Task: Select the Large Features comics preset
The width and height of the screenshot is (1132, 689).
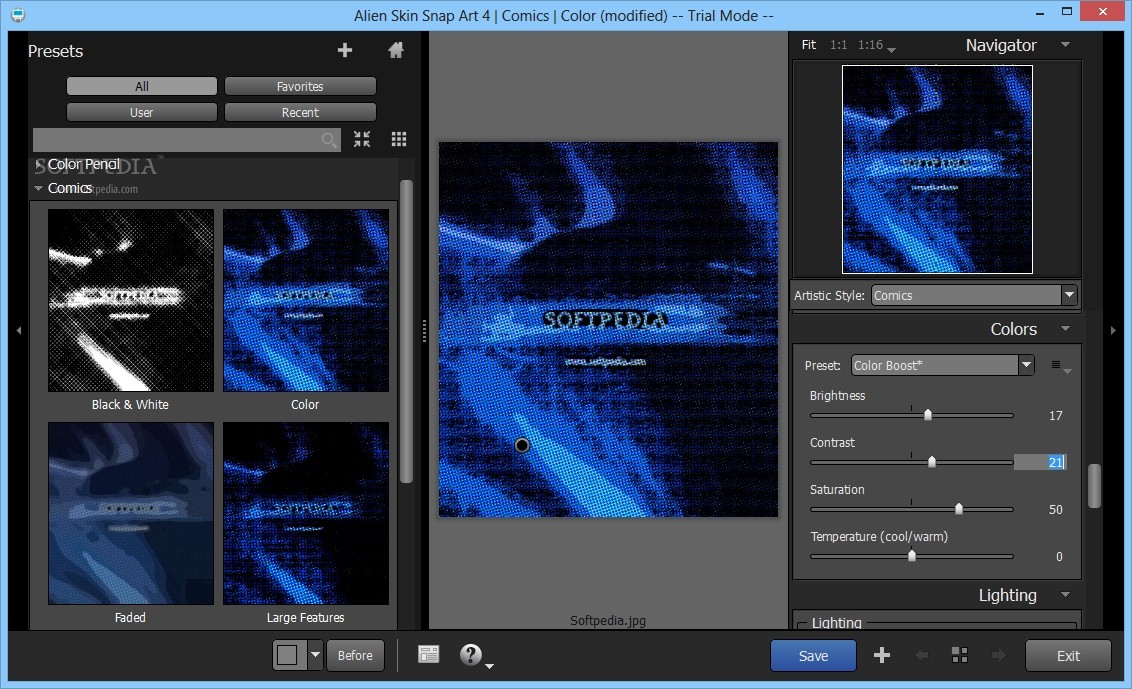Action: [305, 514]
